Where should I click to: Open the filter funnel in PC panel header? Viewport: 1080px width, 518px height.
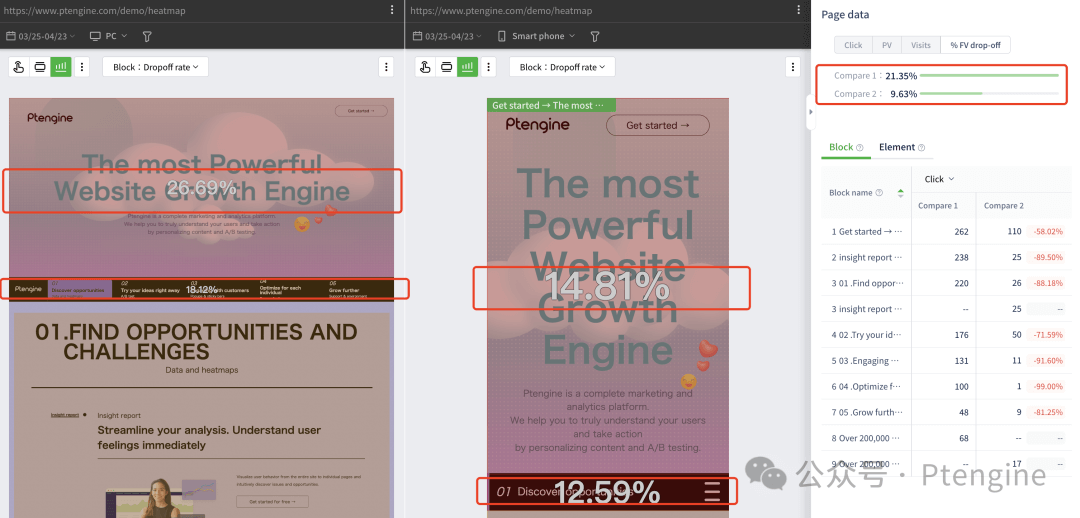[x=147, y=36]
